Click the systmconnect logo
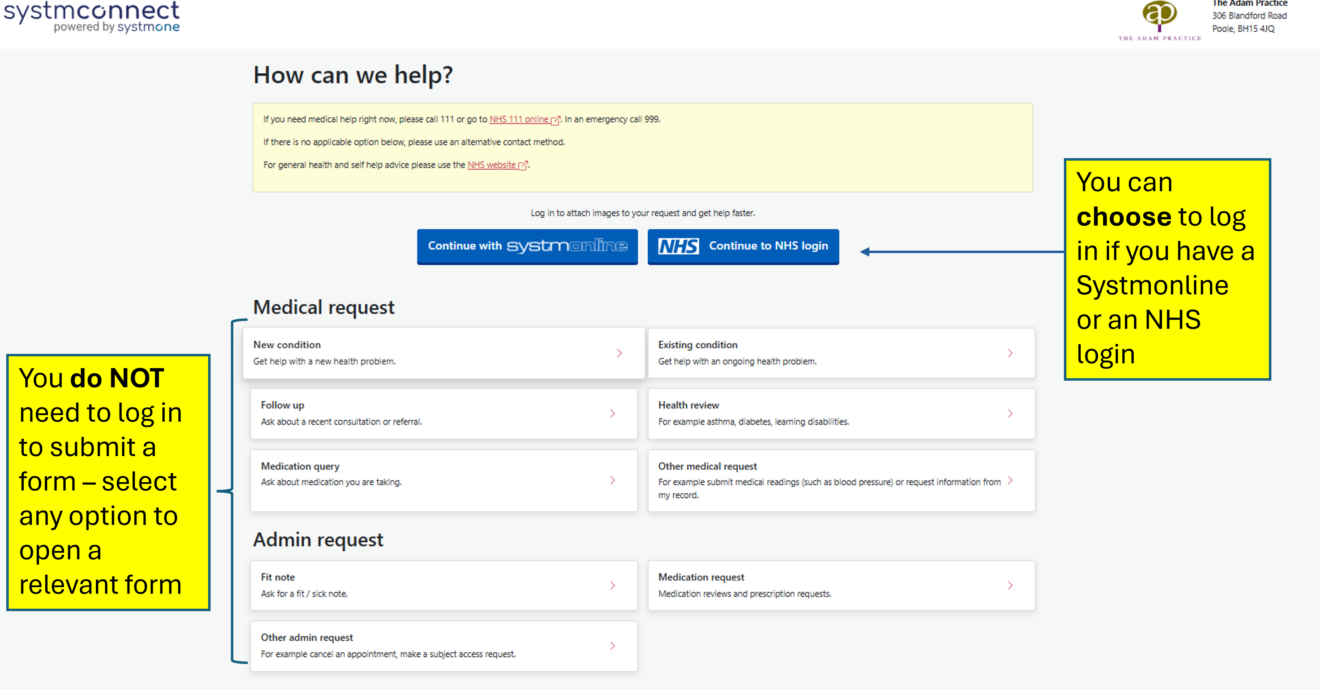The image size is (1320, 689). tap(91, 17)
